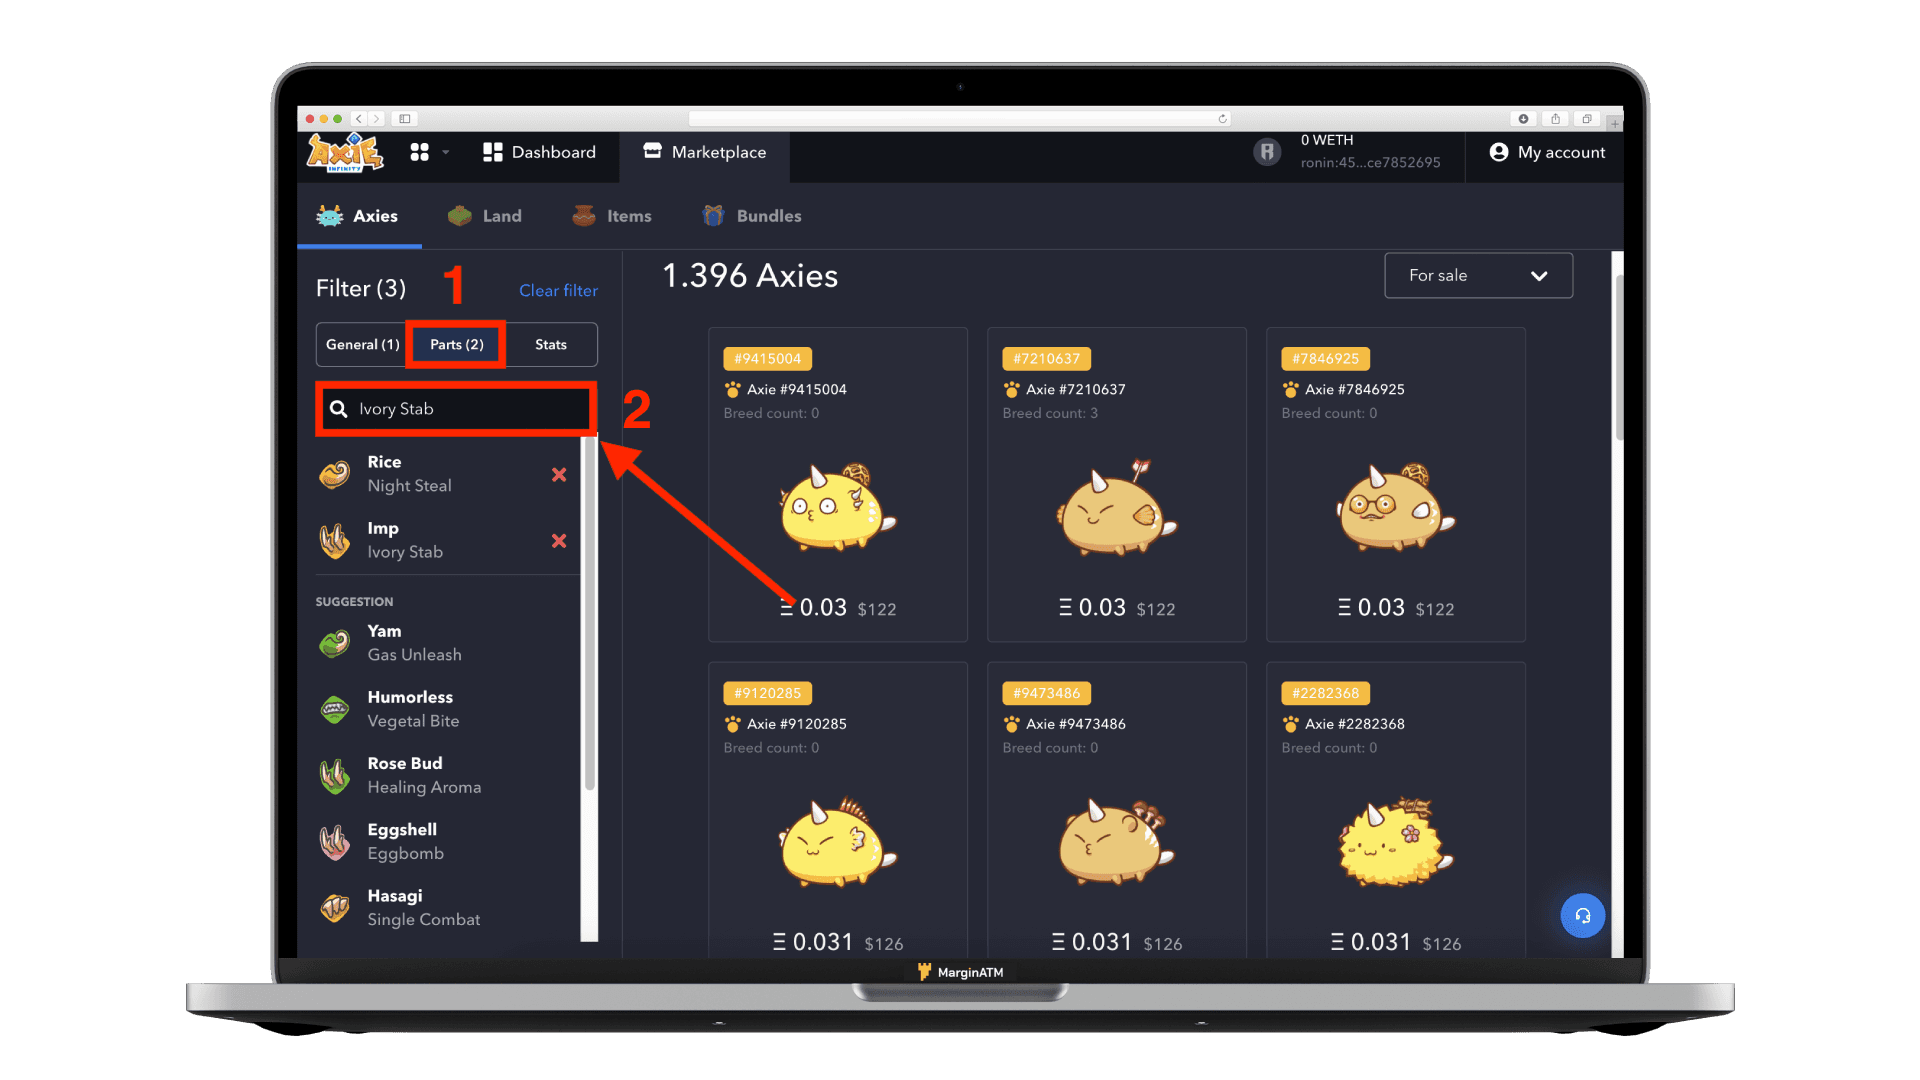Remove the Rice Night Steal filter
Image resolution: width=1920 pixels, height=1080 pixels.
pyautogui.click(x=559, y=475)
